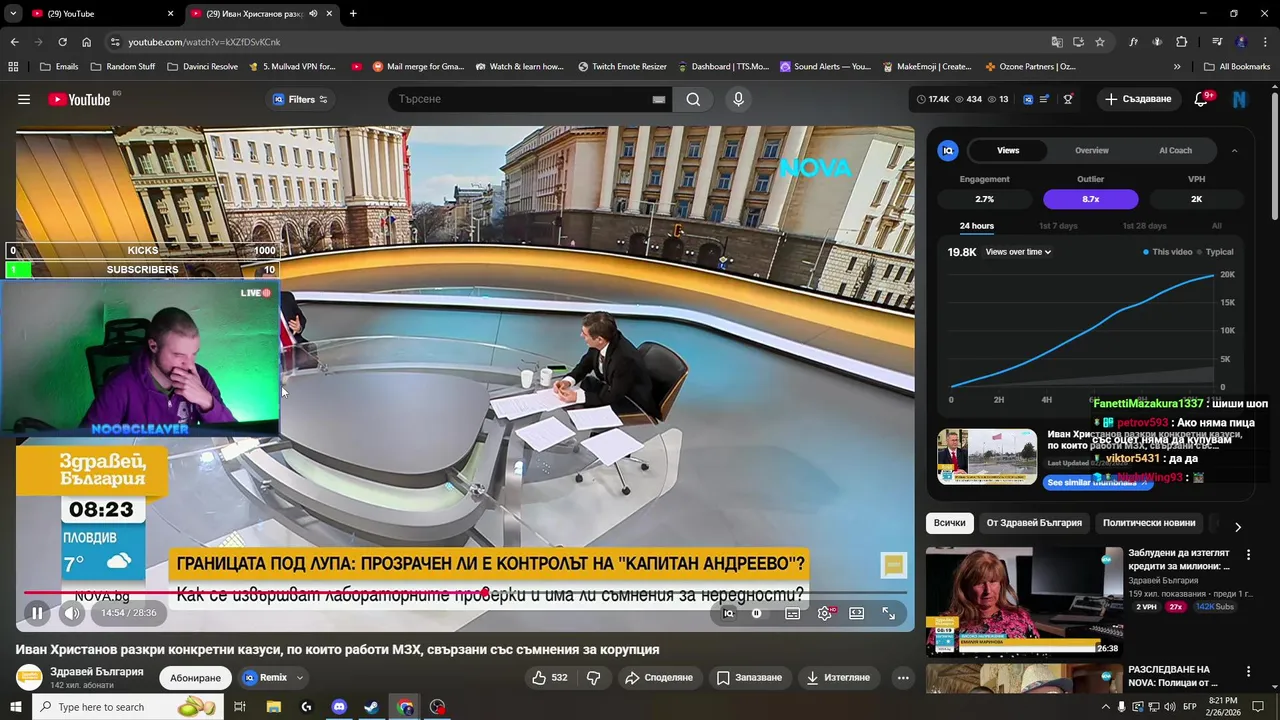Click Създаване create button
The width and height of the screenshot is (1280, 720).
[x=1137, y=99]
